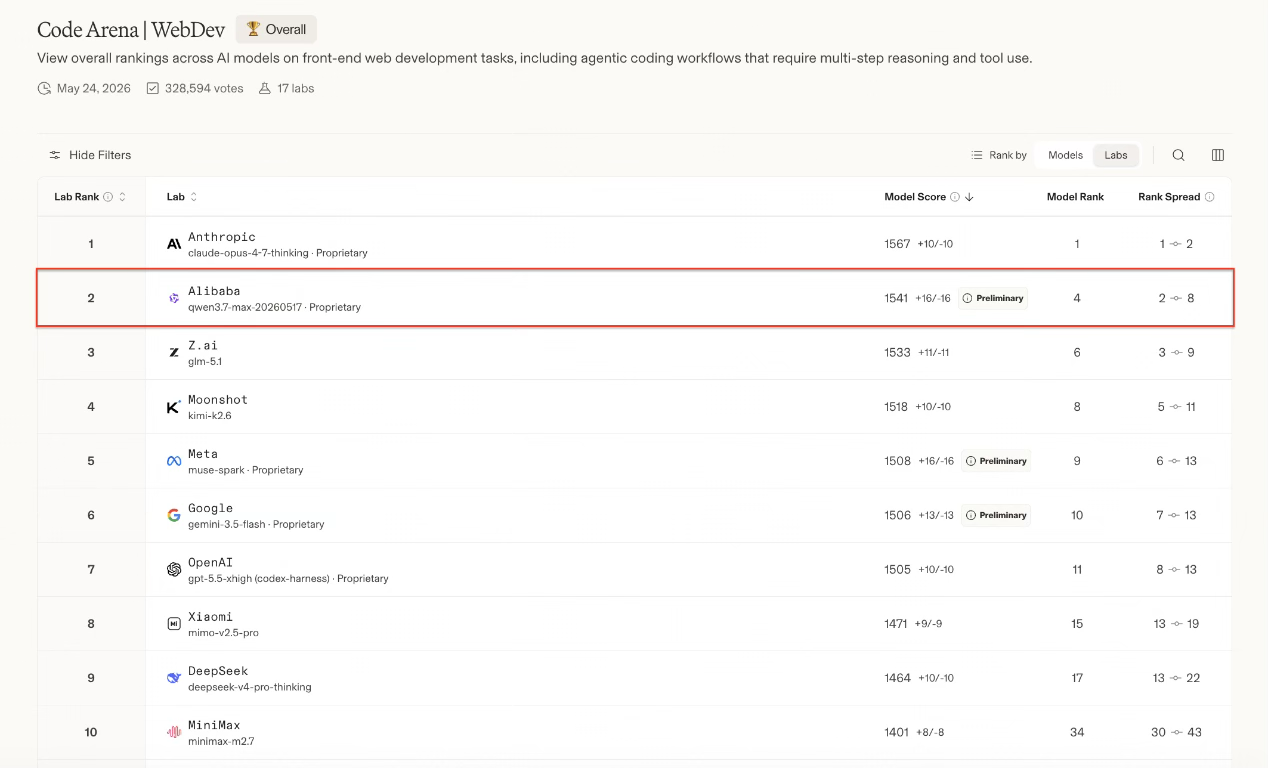Image resolution: width=1268 pixels, height=768 pixels.
Task: Open the MiniMax lab name
Action: (x=214, y=725)
